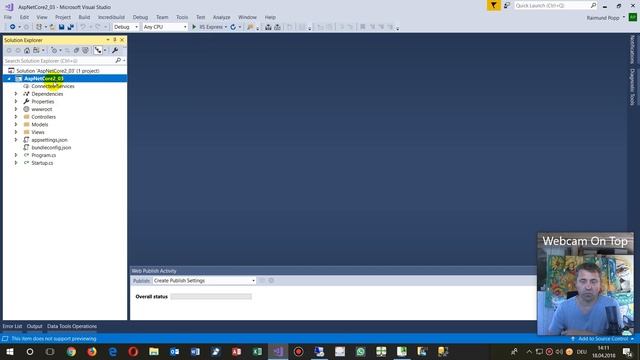Click the Navigate Backward toolbar button
Image resolution: width=640 pixels, height=360 pixels.
[13, 27]
